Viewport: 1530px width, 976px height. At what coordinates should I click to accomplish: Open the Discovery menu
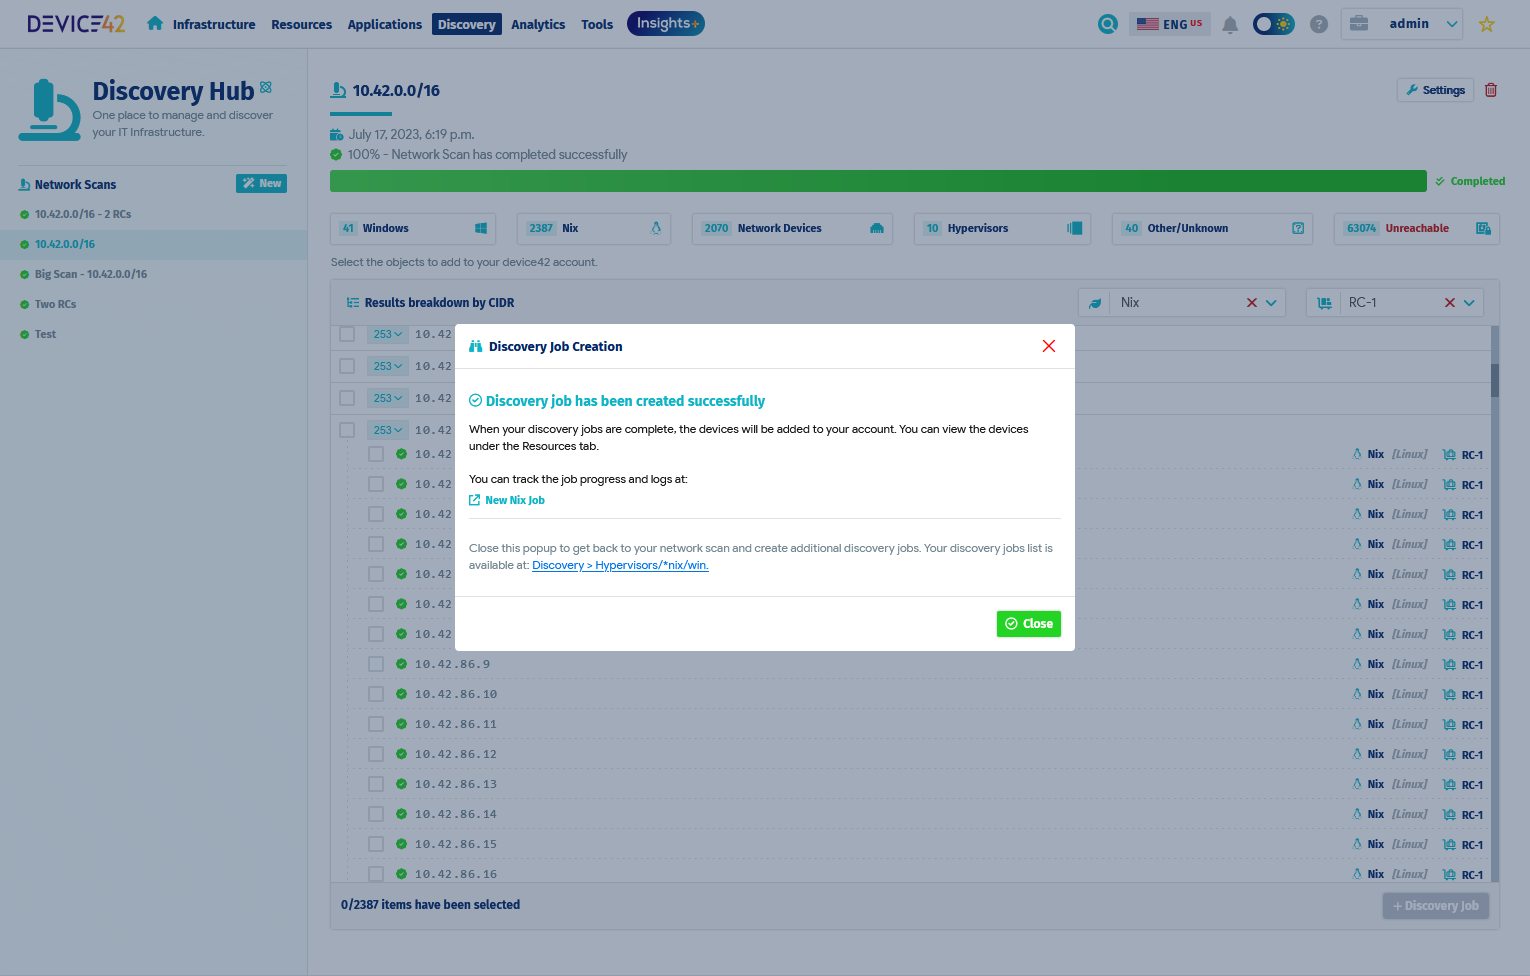(x=467, y=24)
